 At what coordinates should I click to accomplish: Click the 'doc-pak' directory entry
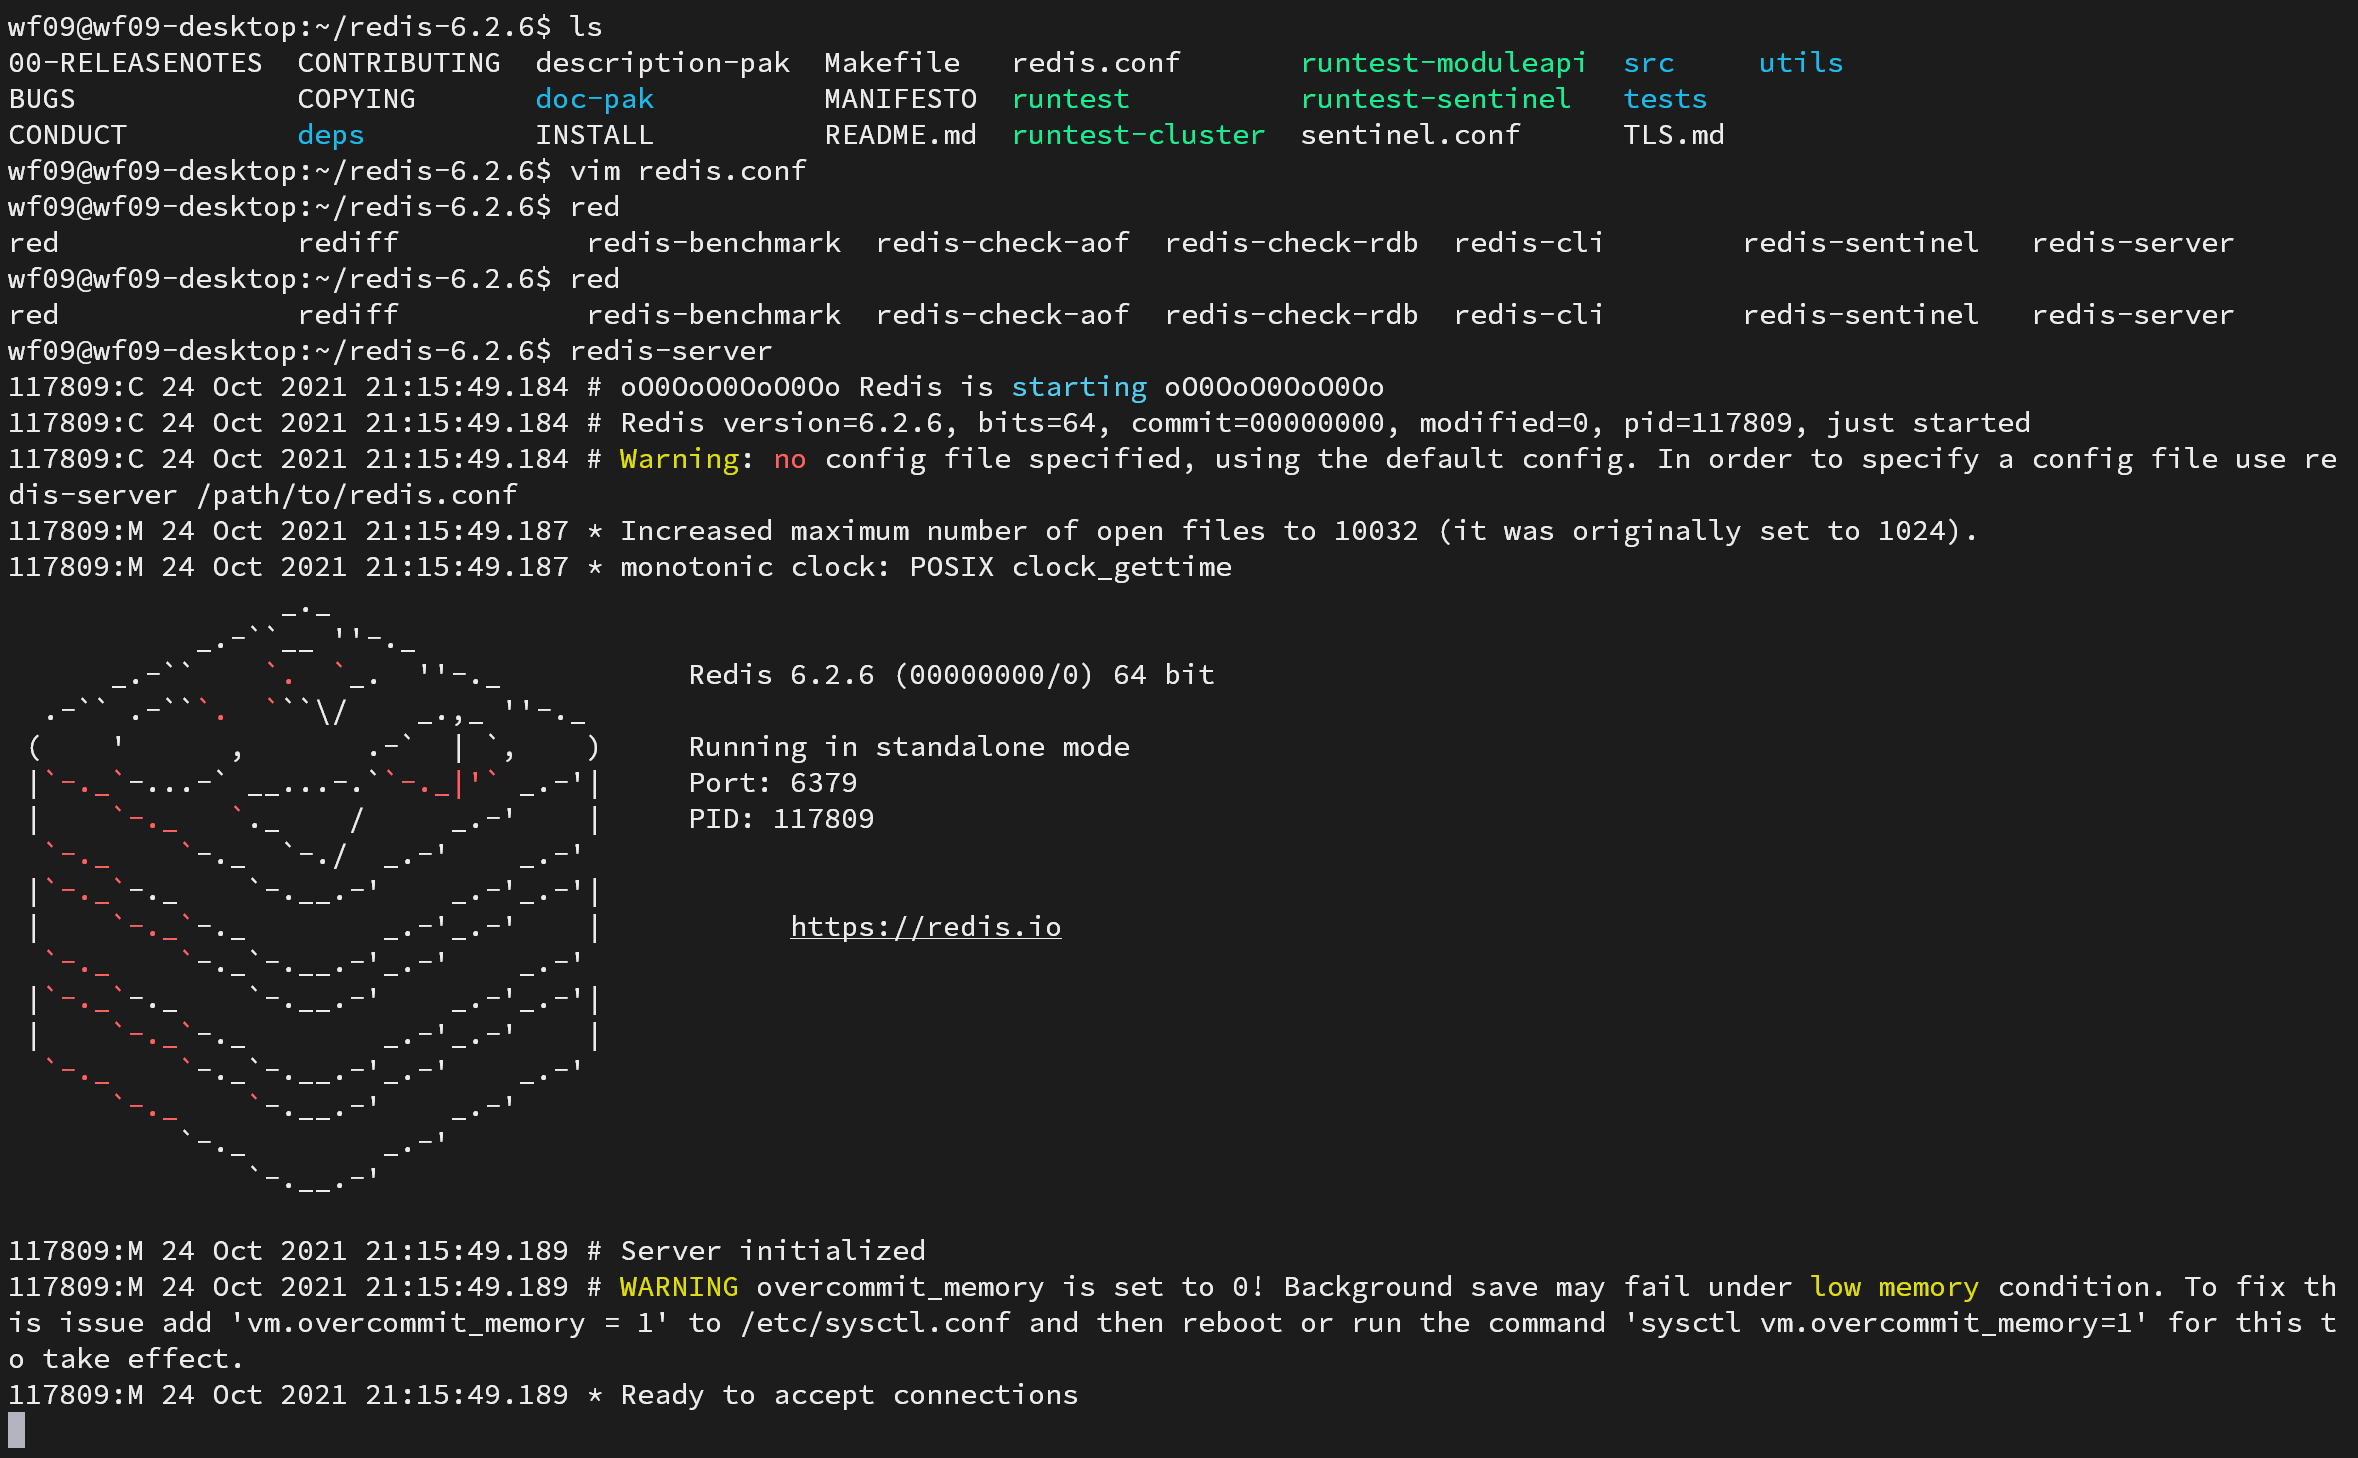point(594,99)
